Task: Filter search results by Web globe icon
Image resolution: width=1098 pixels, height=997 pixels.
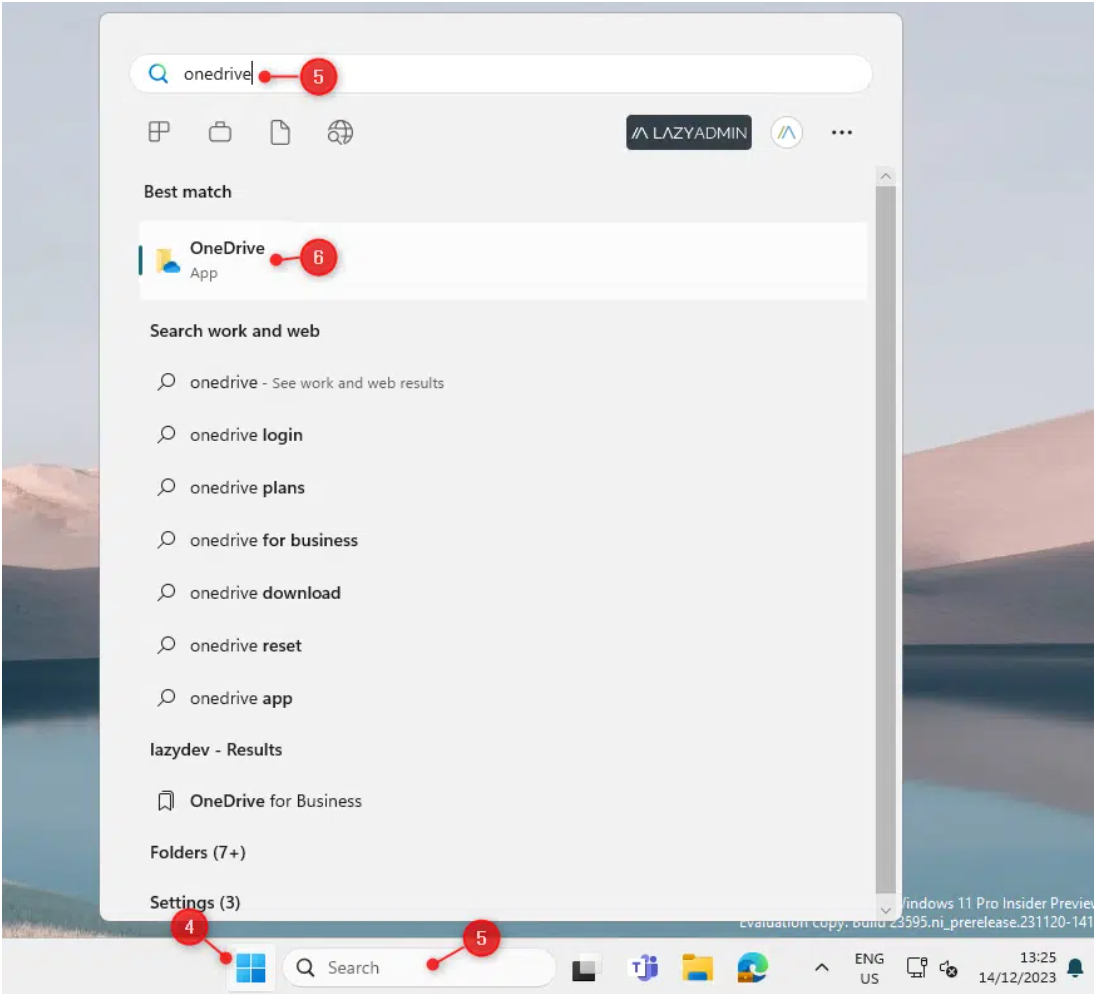Action: pos(340,132)
